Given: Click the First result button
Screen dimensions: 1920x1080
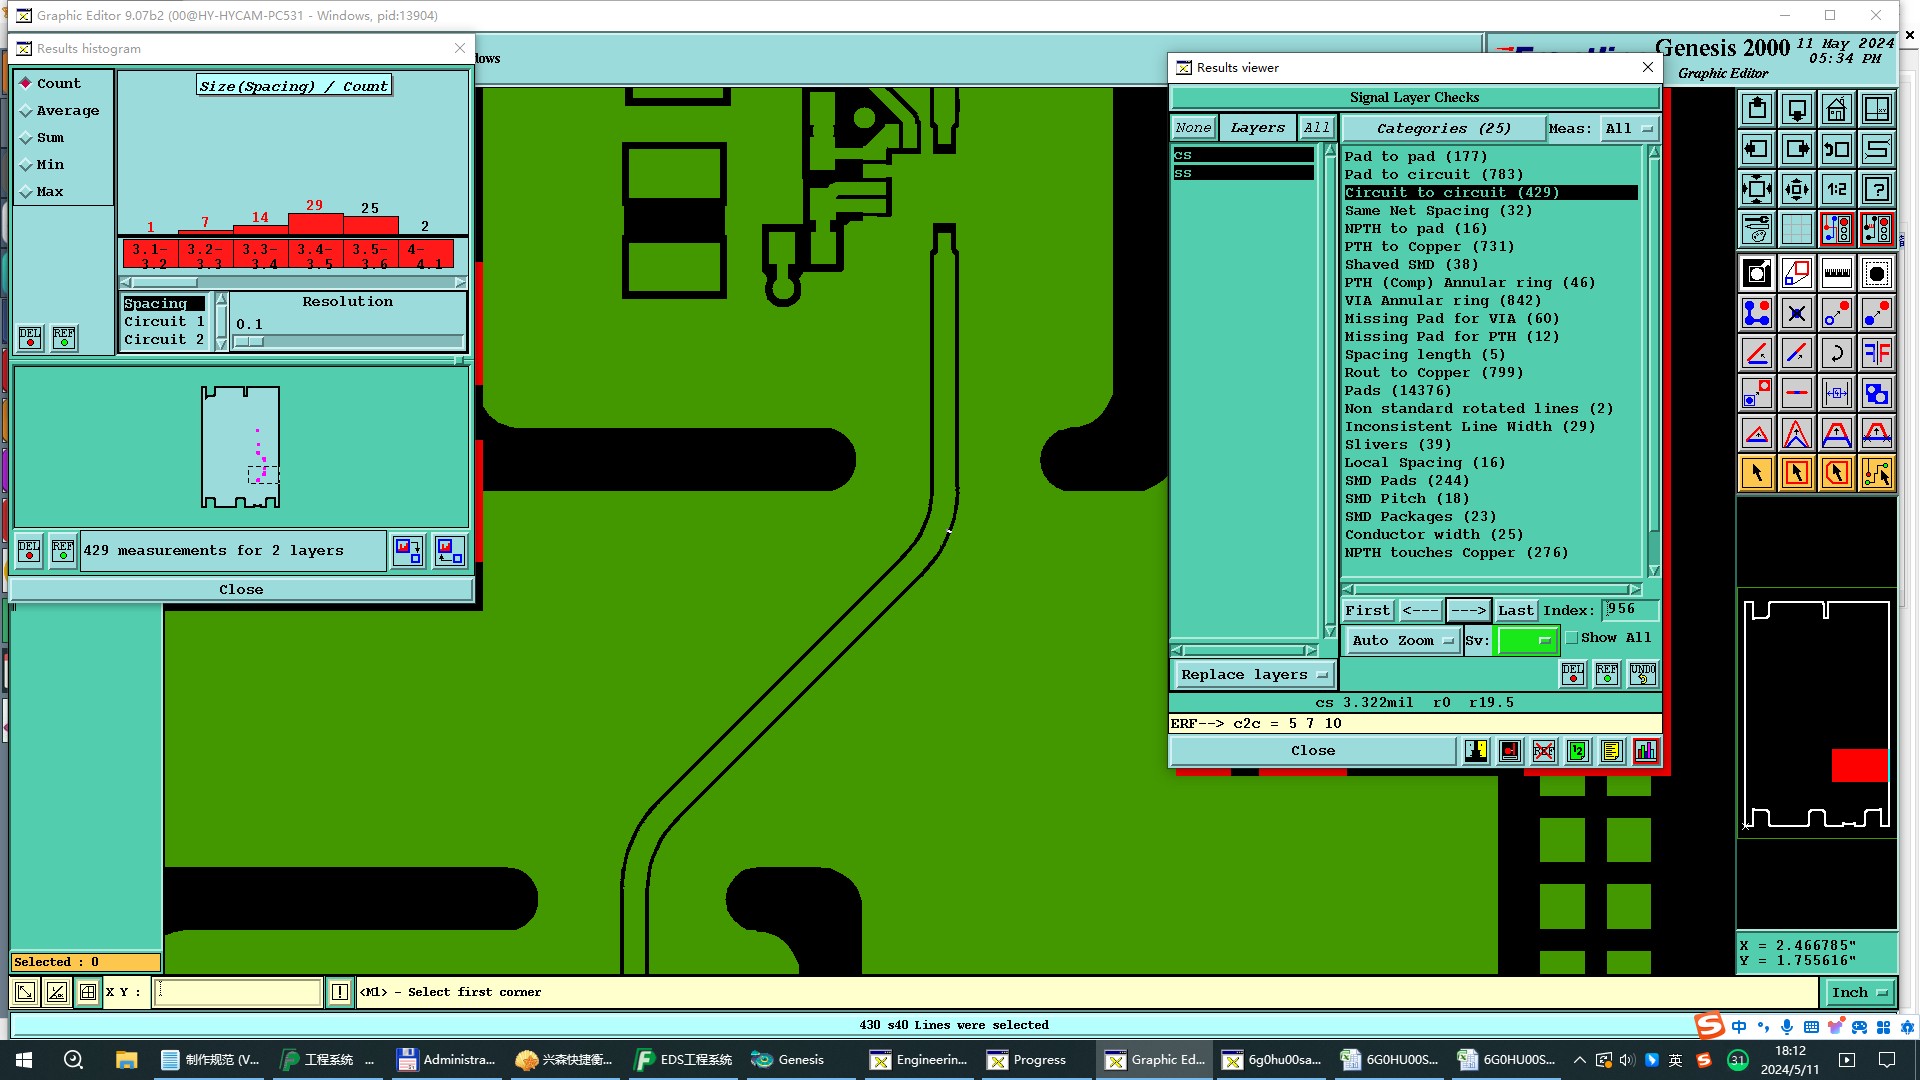Looking at the screenshot, I should tap(1367, 610).
